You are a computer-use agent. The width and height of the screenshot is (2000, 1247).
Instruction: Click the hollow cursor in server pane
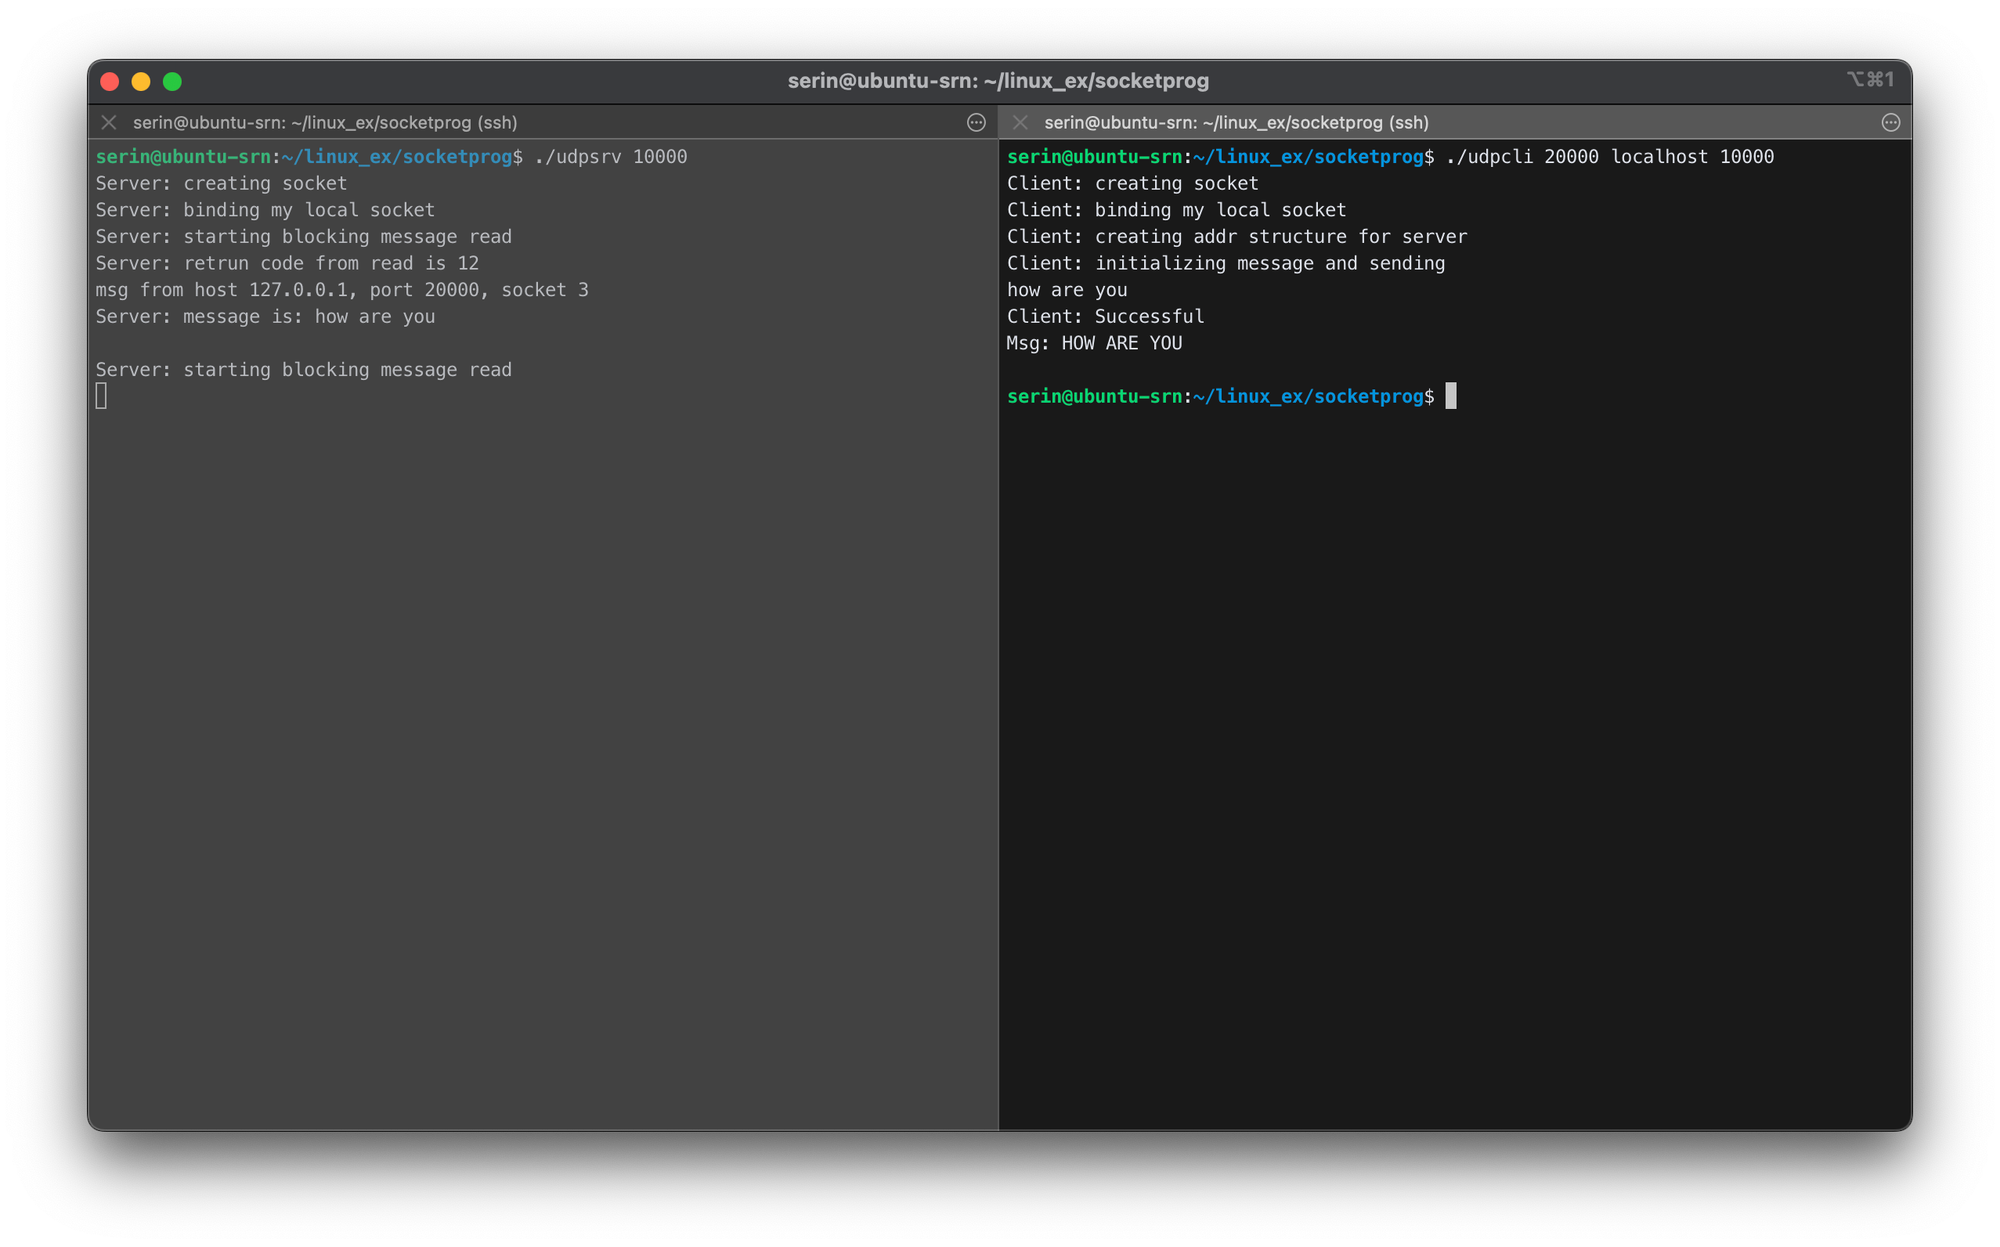[x=101, y=396]
